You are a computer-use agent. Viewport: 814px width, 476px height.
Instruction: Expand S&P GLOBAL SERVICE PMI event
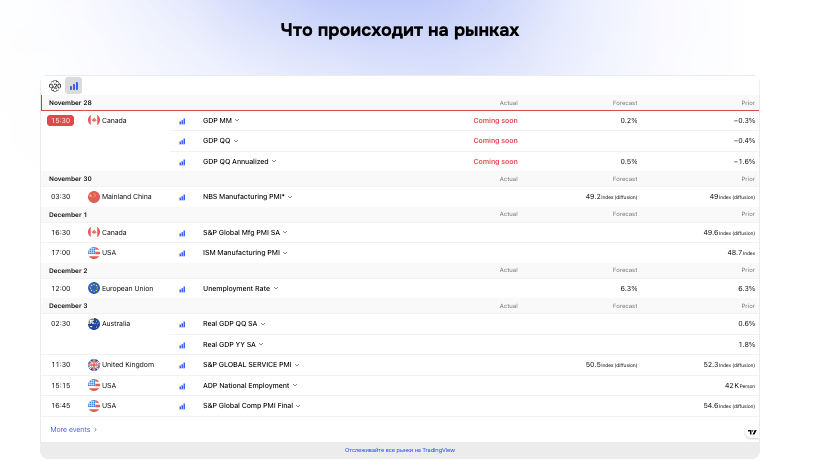(297, 365)
